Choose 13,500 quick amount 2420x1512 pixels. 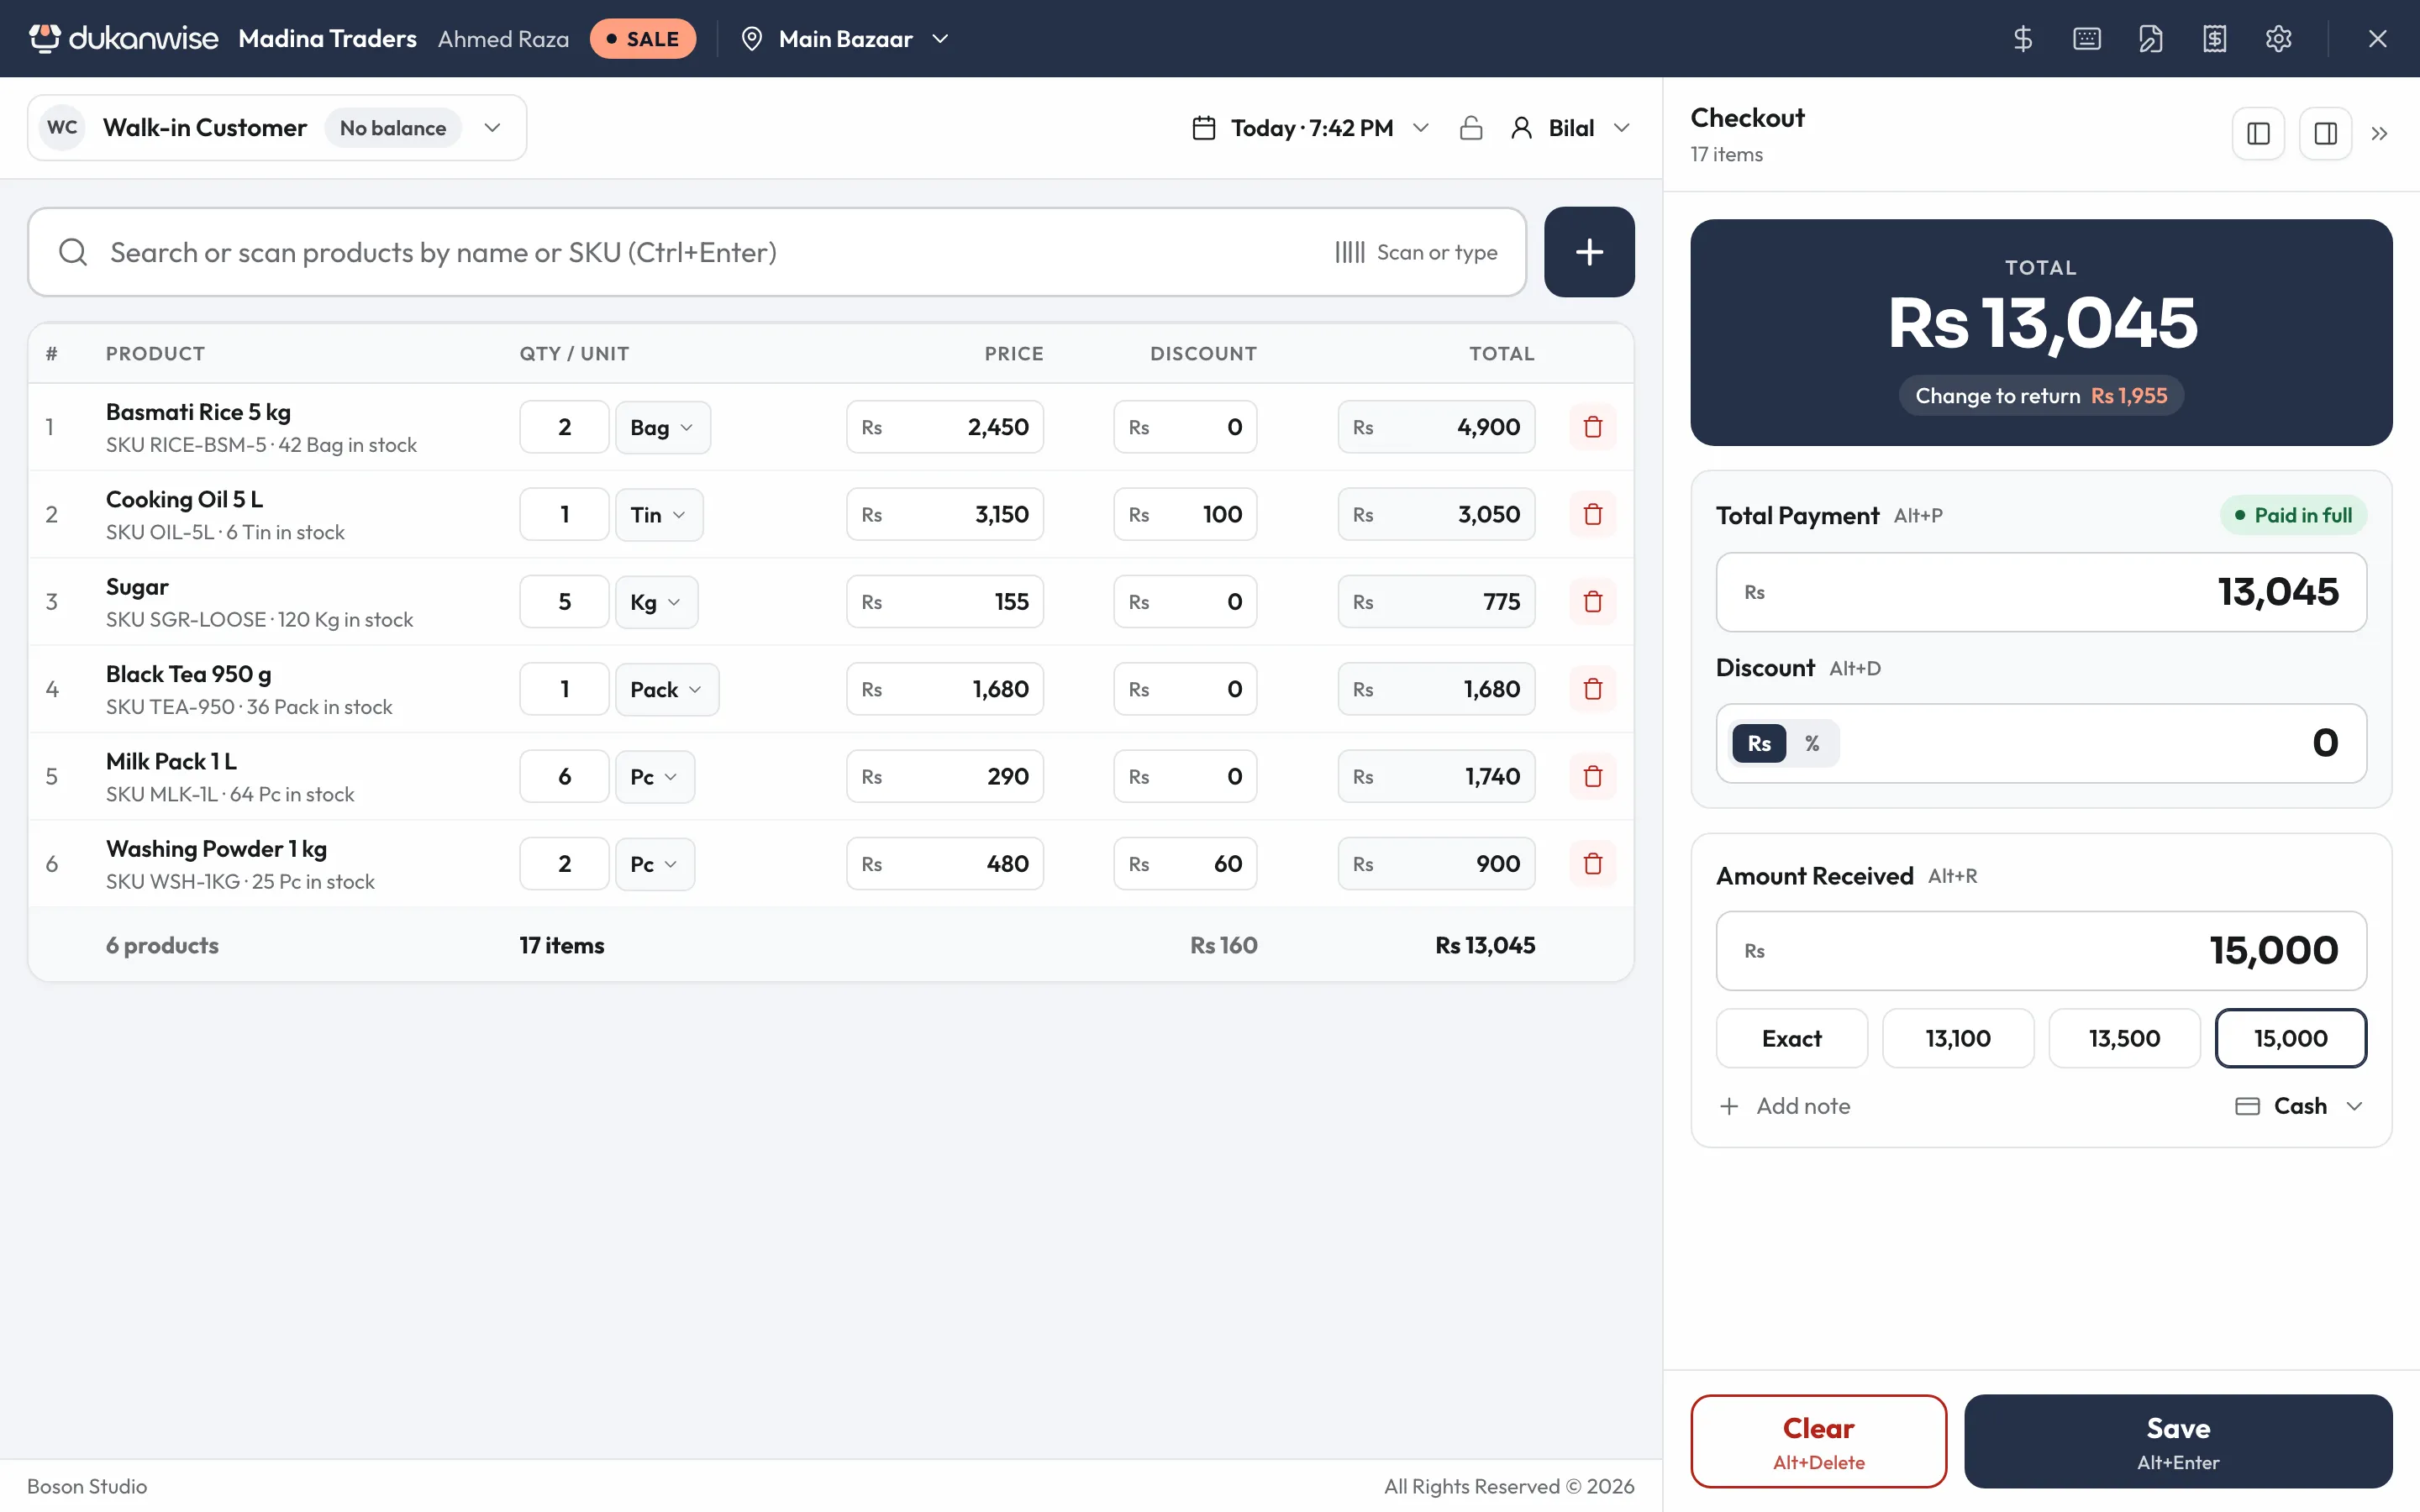(x=2124, y=1038)
